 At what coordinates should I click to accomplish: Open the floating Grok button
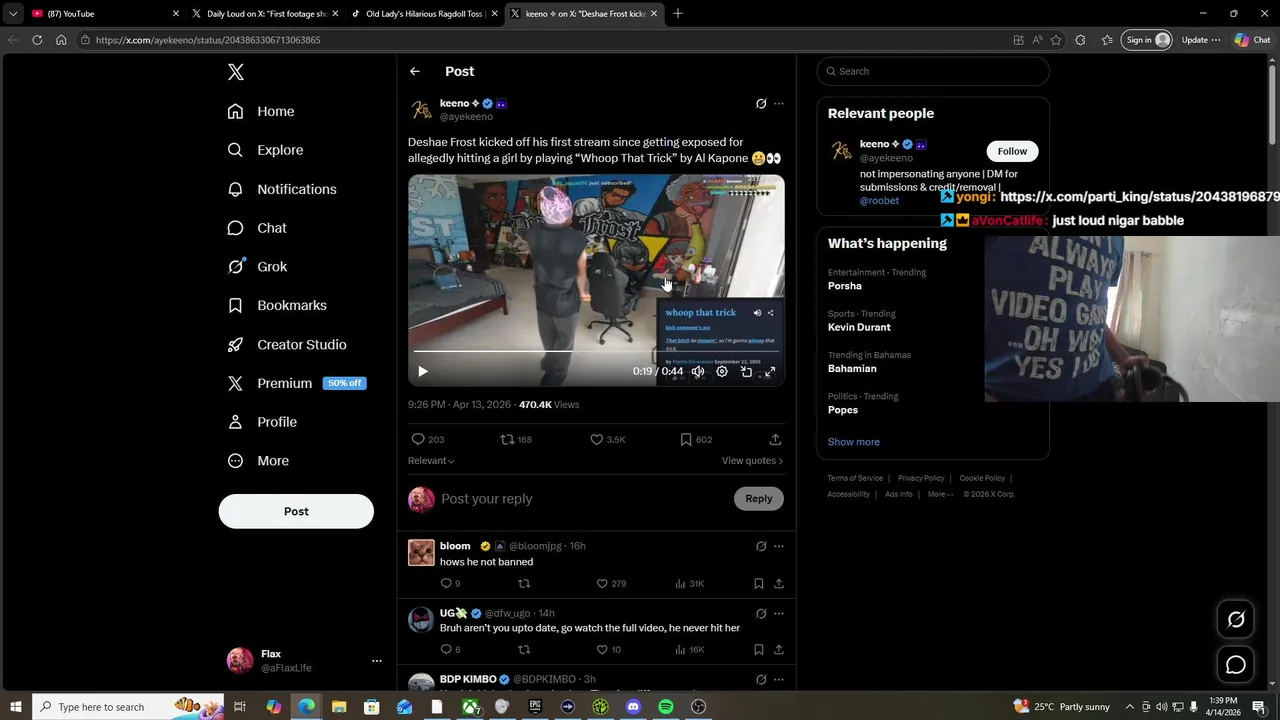(x=1236, y=620)
